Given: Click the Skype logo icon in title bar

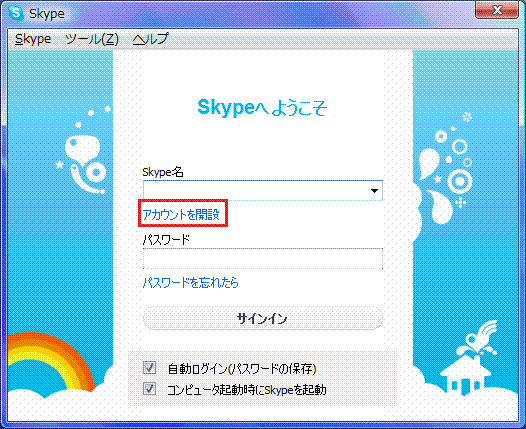Looking at the screenshot, I should pyautogui.click(x=16, y=13).
